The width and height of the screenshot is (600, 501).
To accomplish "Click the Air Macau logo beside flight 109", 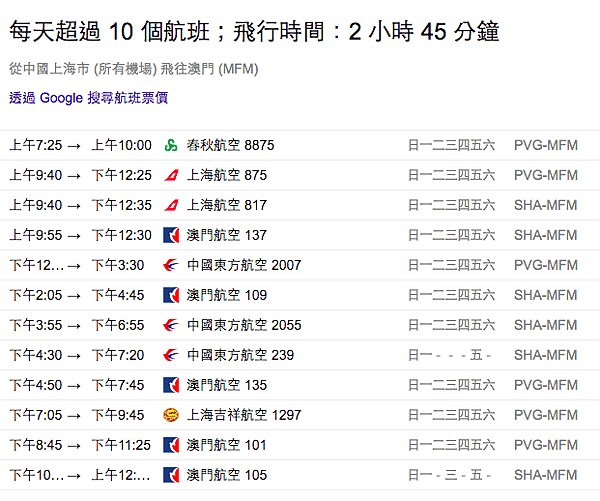I will [x=171, y=295].
